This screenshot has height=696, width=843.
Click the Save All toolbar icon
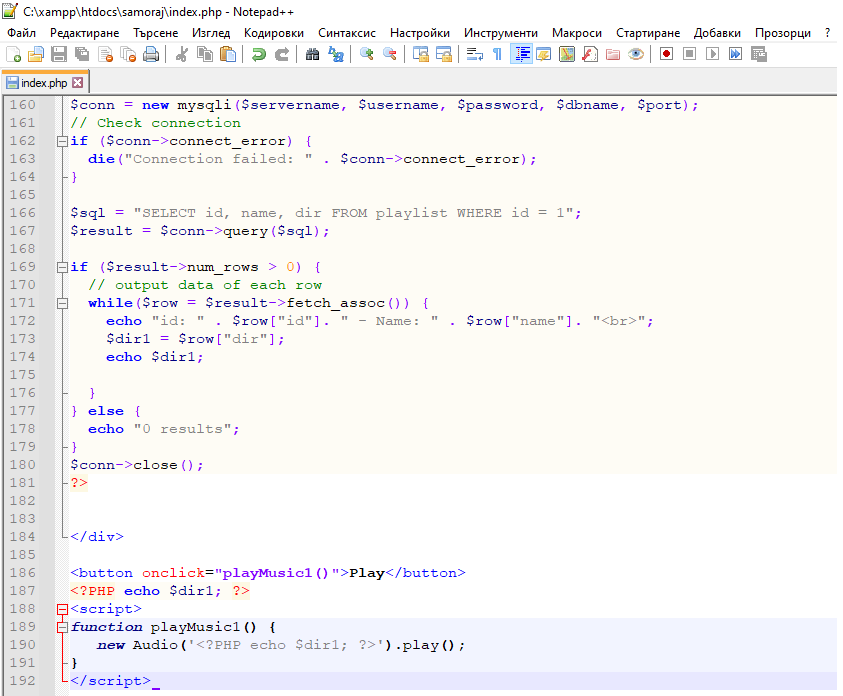[82, 54]
